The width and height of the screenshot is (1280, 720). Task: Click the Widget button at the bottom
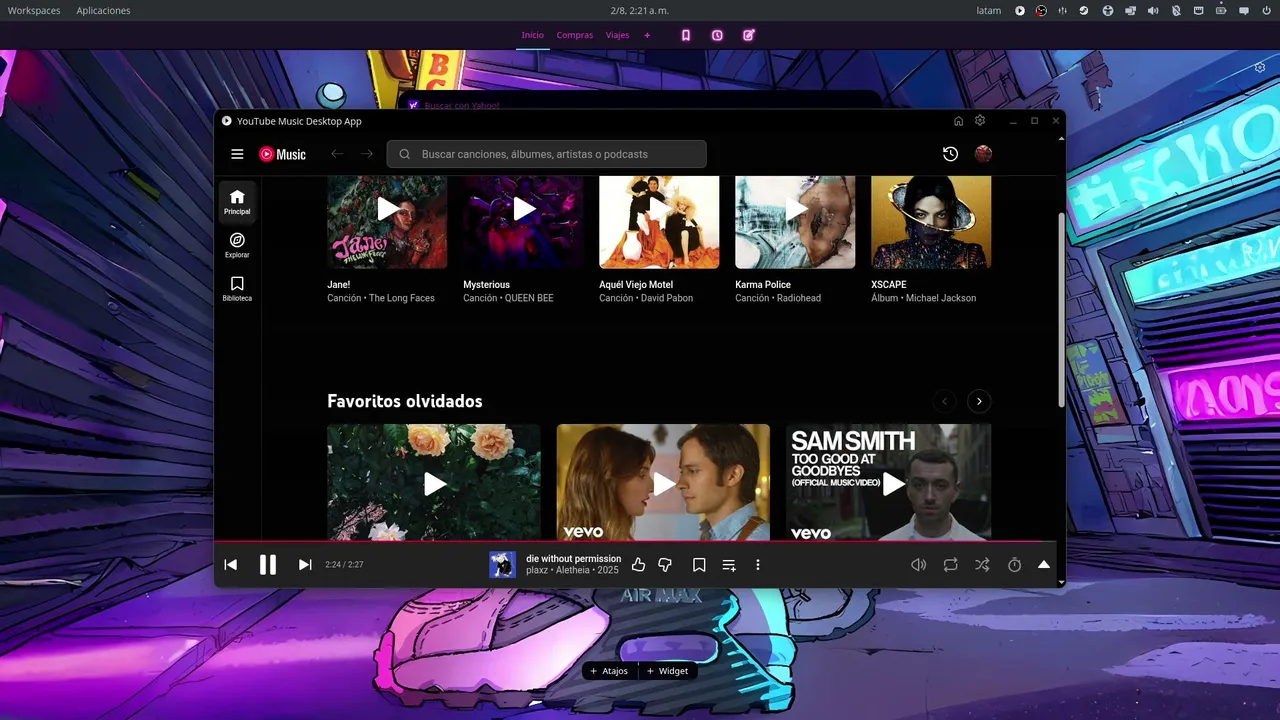668,671
